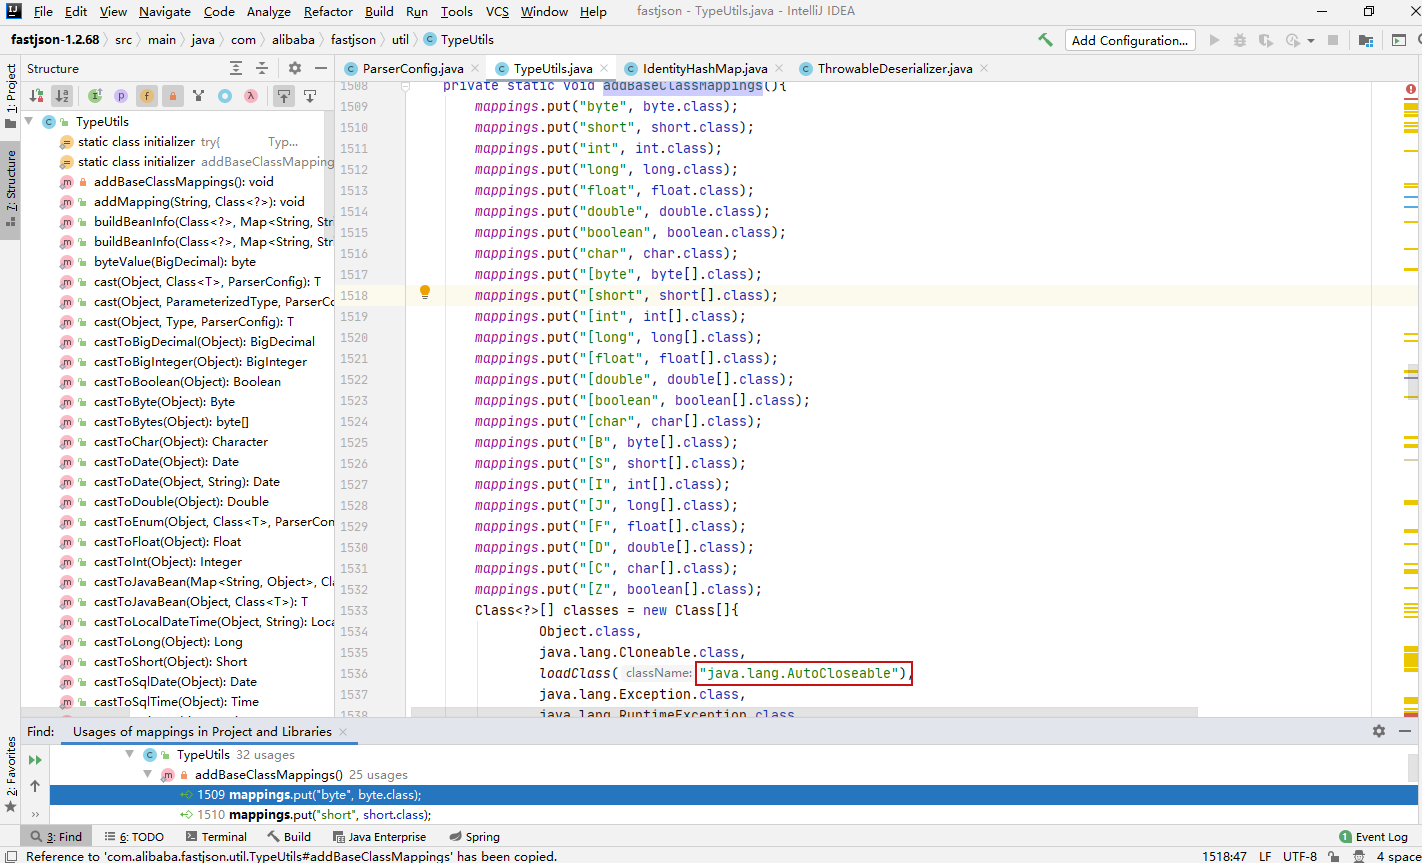Click fold arrow beside addBaseClassMappings method line
The height and width of the screenshot is (863, 1422).
click(407, 87)
